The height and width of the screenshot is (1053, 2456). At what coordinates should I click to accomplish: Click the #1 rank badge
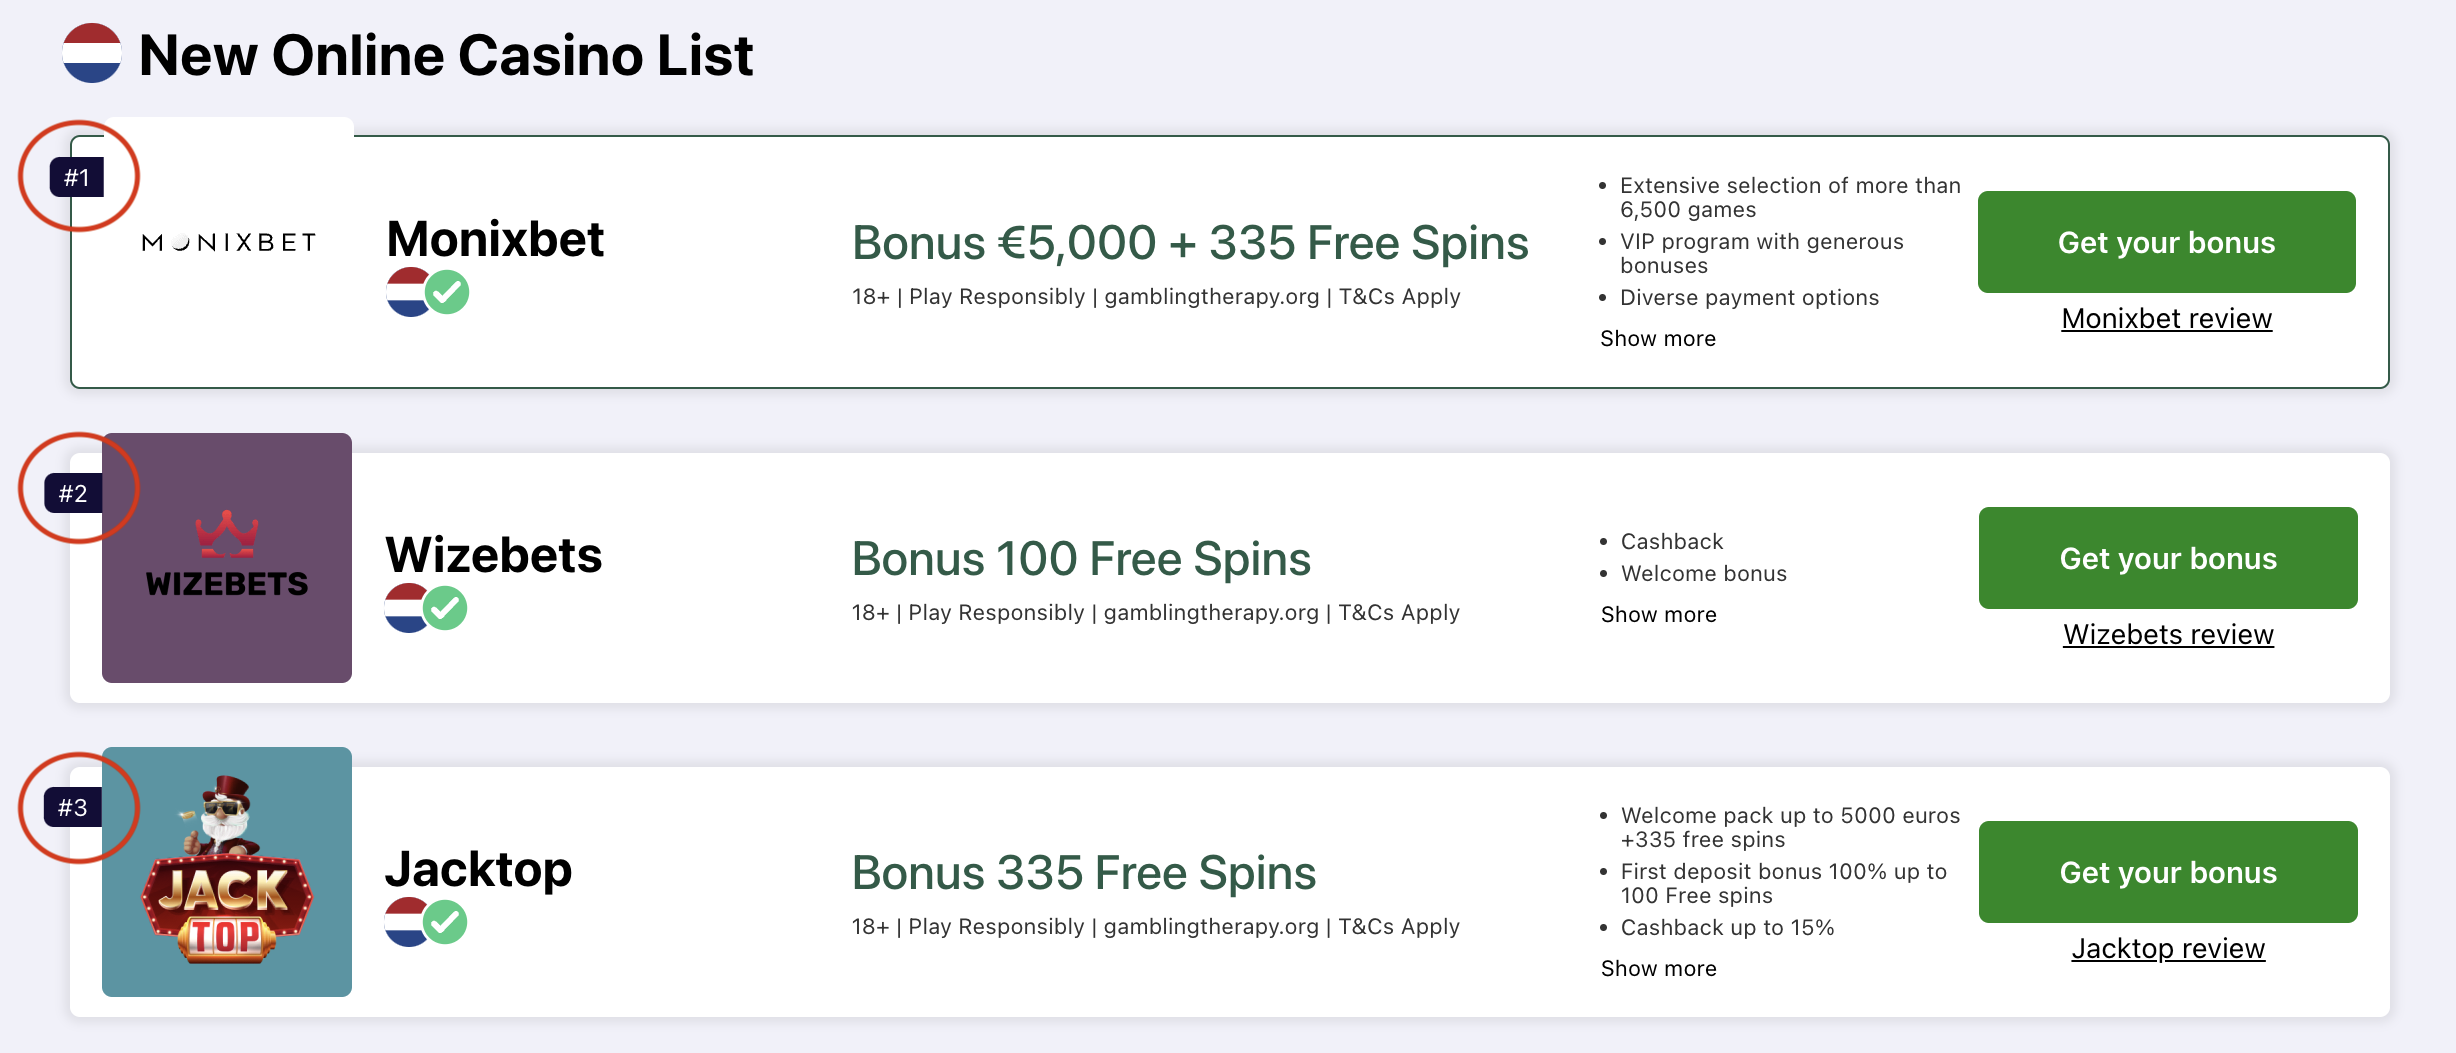click(x=77, y=178)
